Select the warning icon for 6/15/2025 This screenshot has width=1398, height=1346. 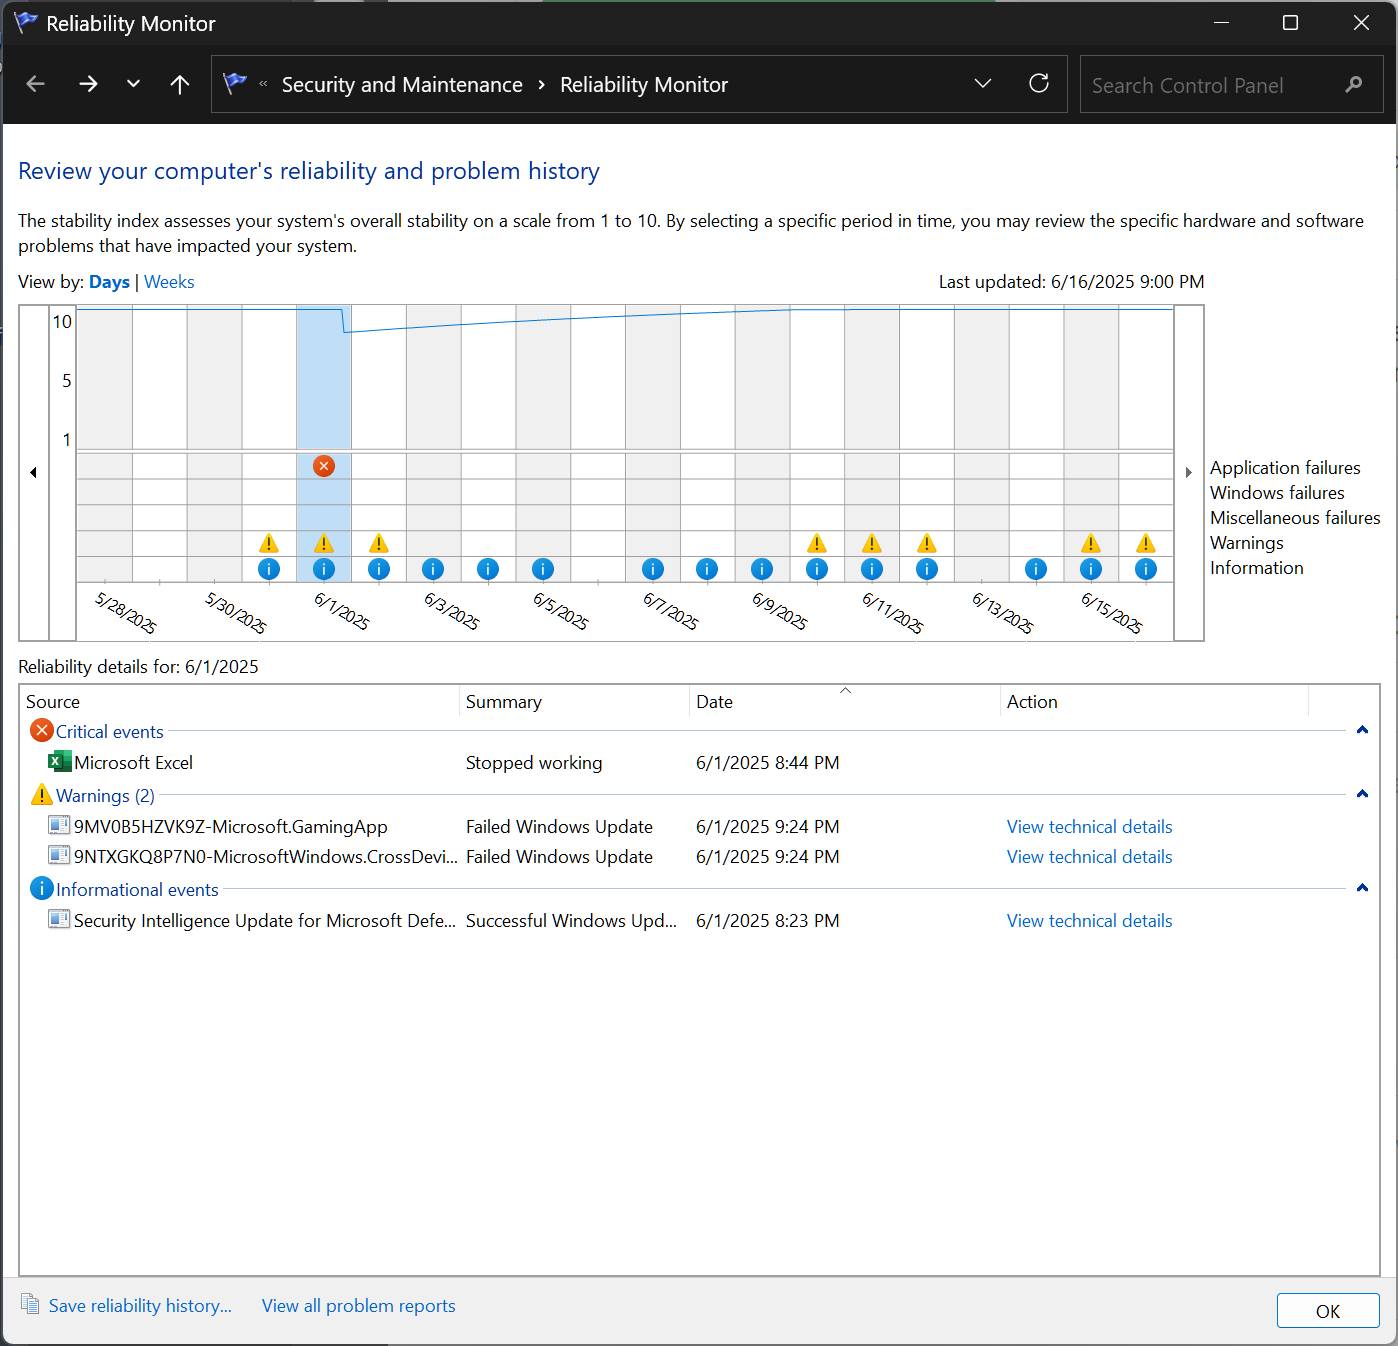[1091, 543]
